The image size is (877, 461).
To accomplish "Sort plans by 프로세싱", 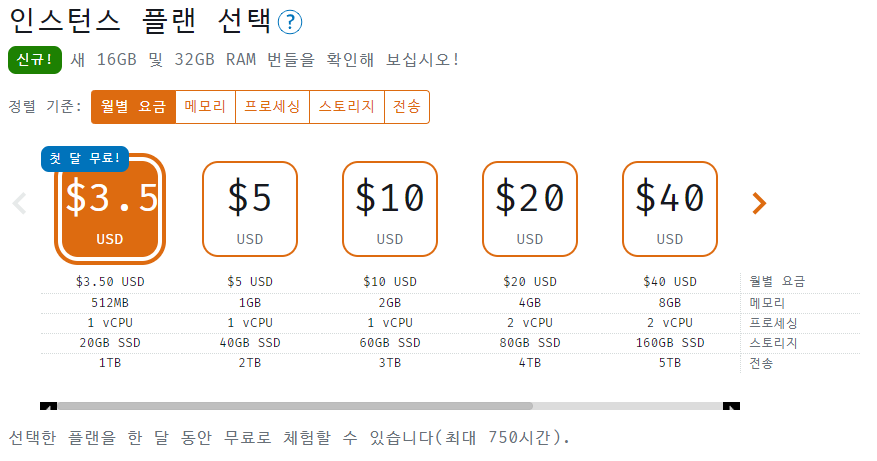I will pos(272,107).
